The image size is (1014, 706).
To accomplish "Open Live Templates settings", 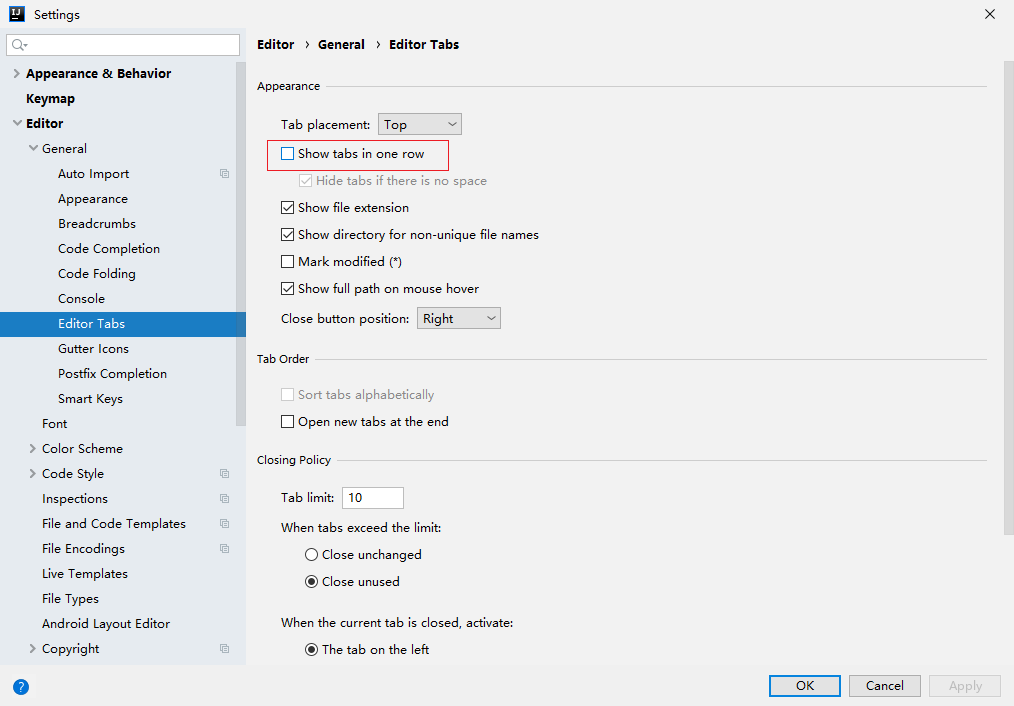I will 85,573.
